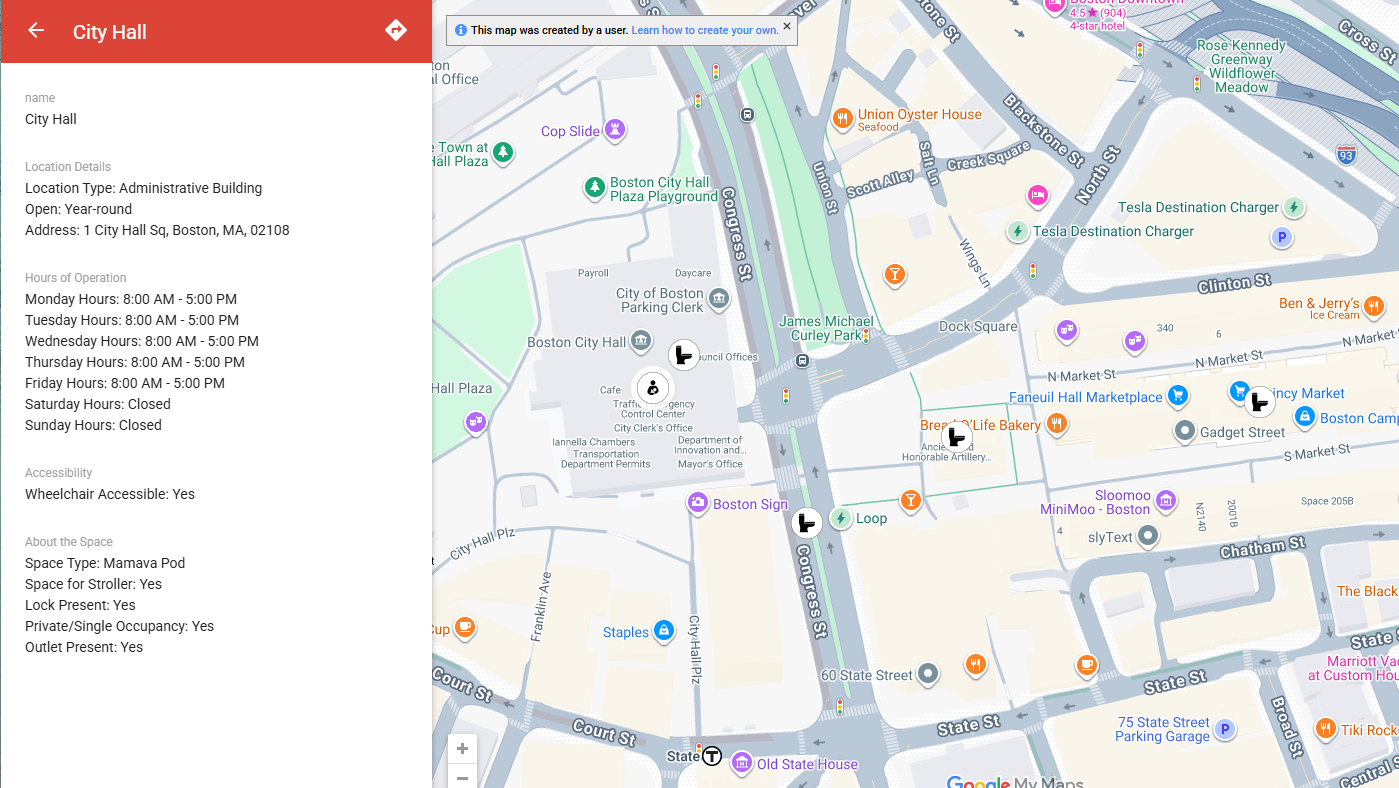This screenshot has width=1399, height=788.
Task: Click the 60 State Street marker icon
Action: 929,674
